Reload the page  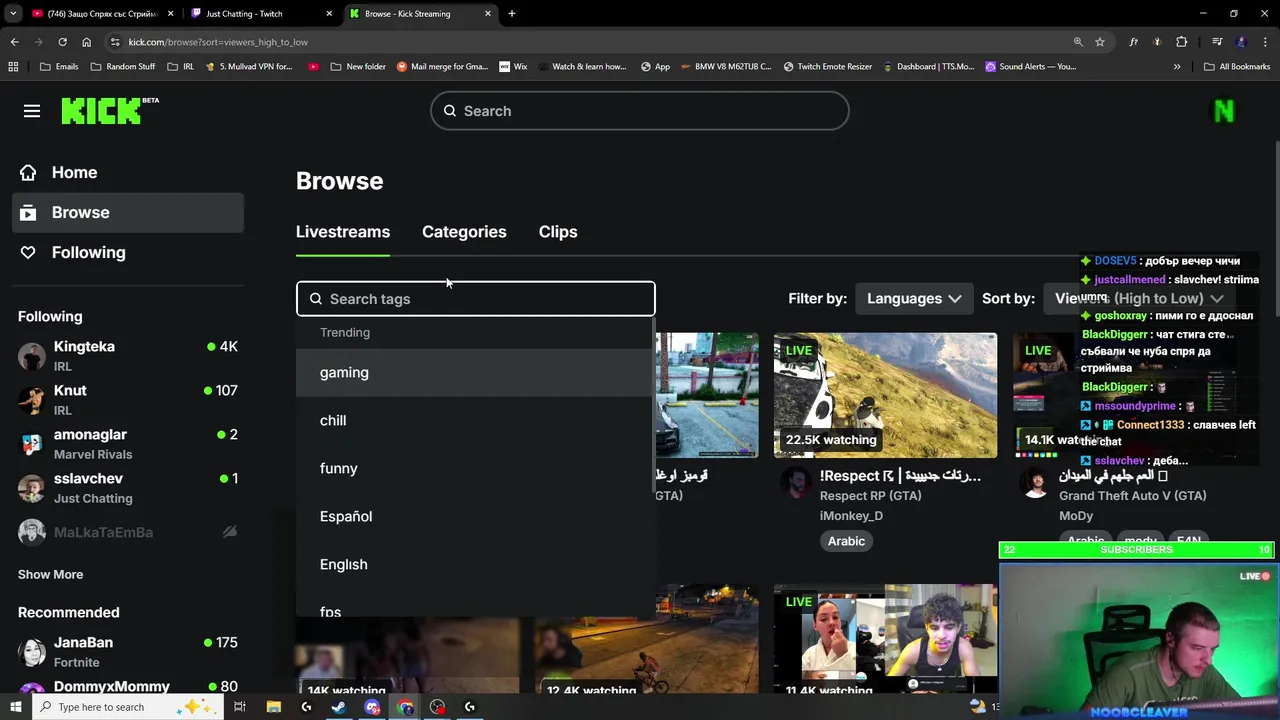62,42
